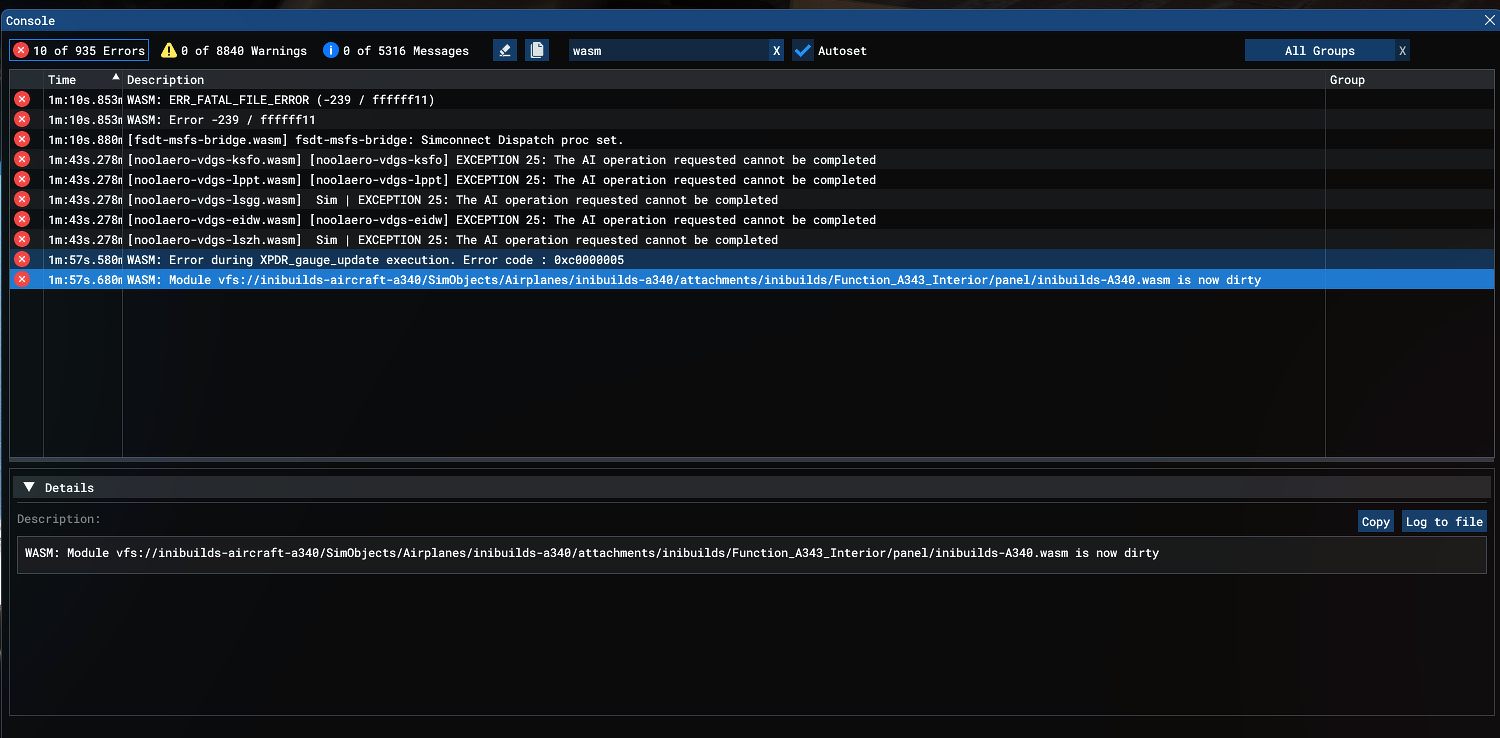
Task: Uncheck the Autoset checkbox
Action: pos(803,50)
